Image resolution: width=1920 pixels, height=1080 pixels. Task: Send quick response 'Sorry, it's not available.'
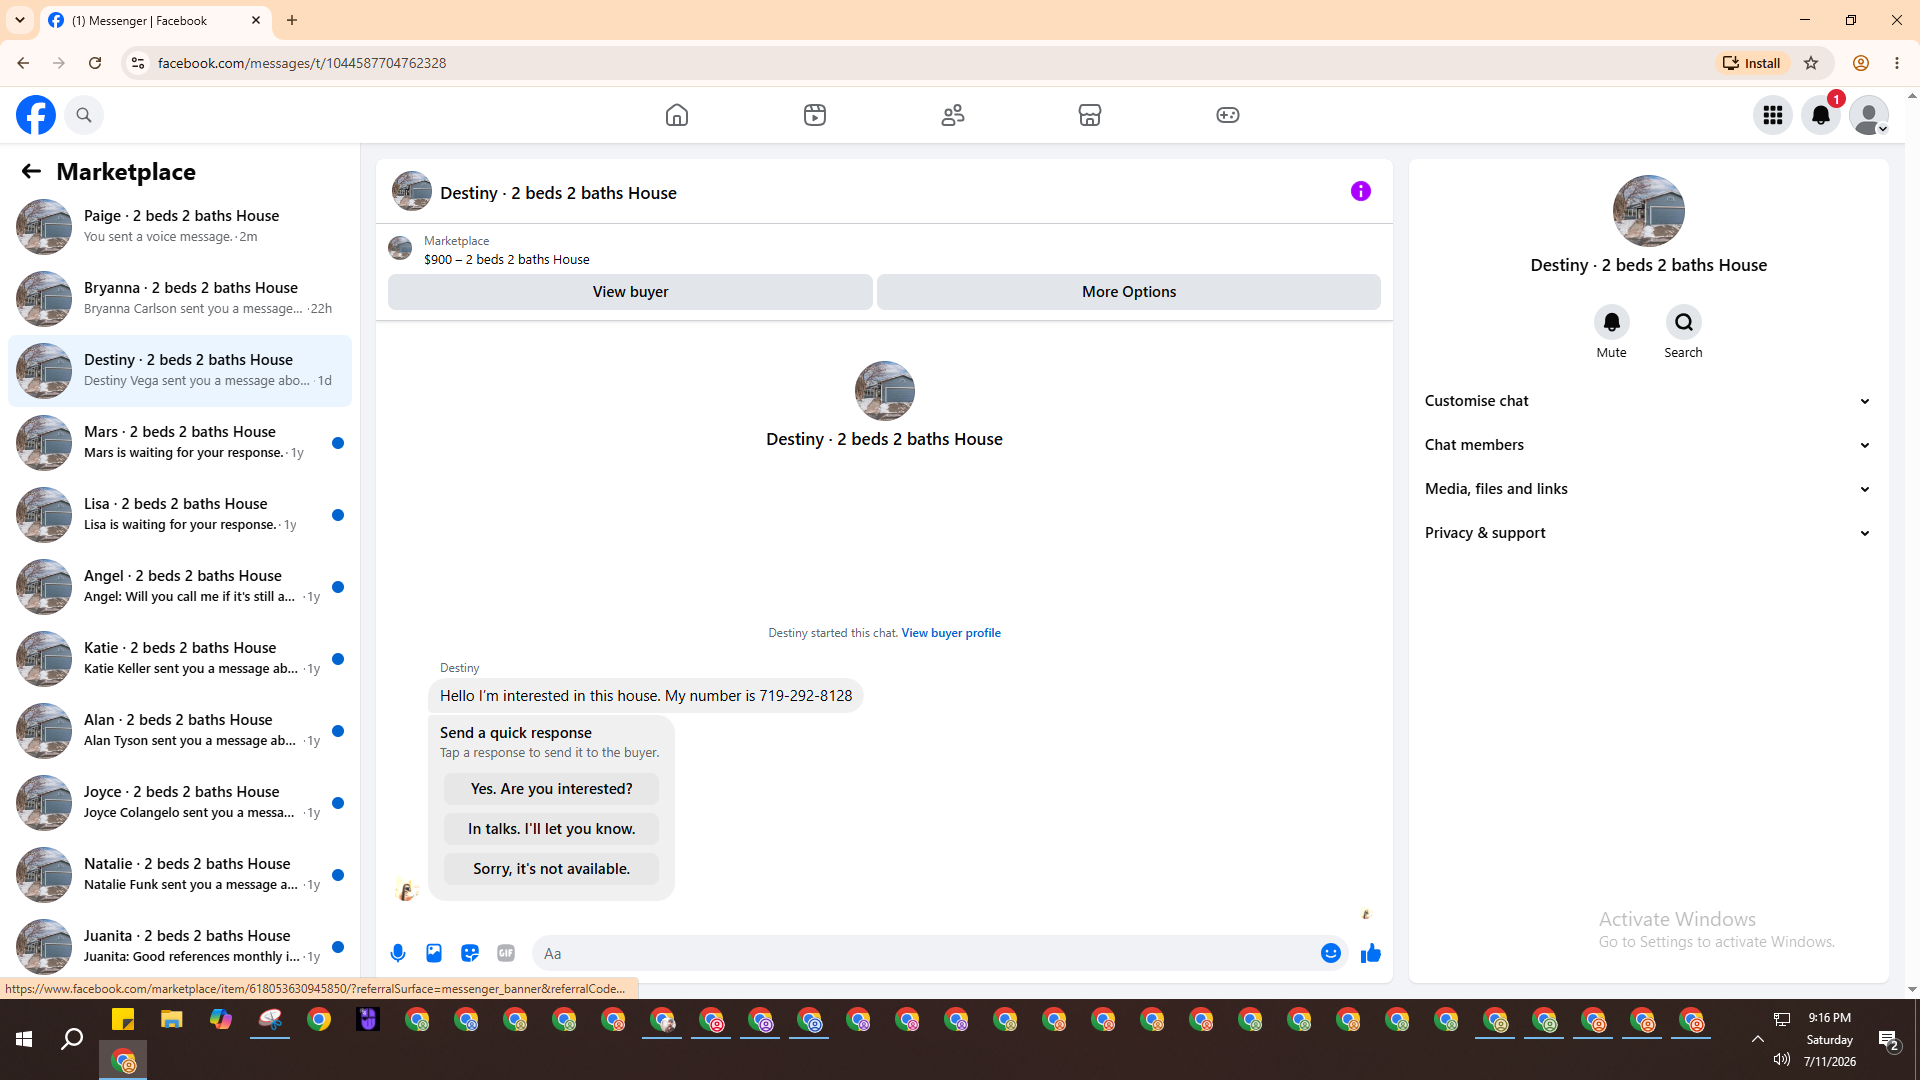tap(551, 869)
